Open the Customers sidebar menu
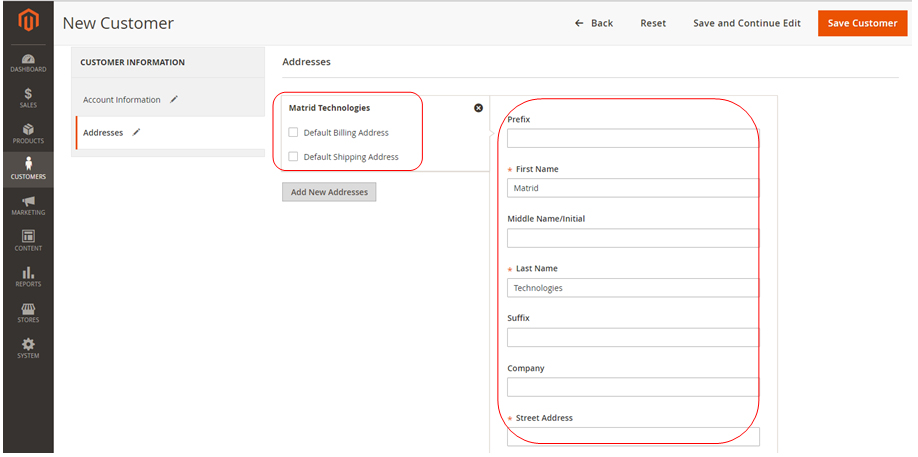This screenshot has width=918, height=457. (28, 170)
